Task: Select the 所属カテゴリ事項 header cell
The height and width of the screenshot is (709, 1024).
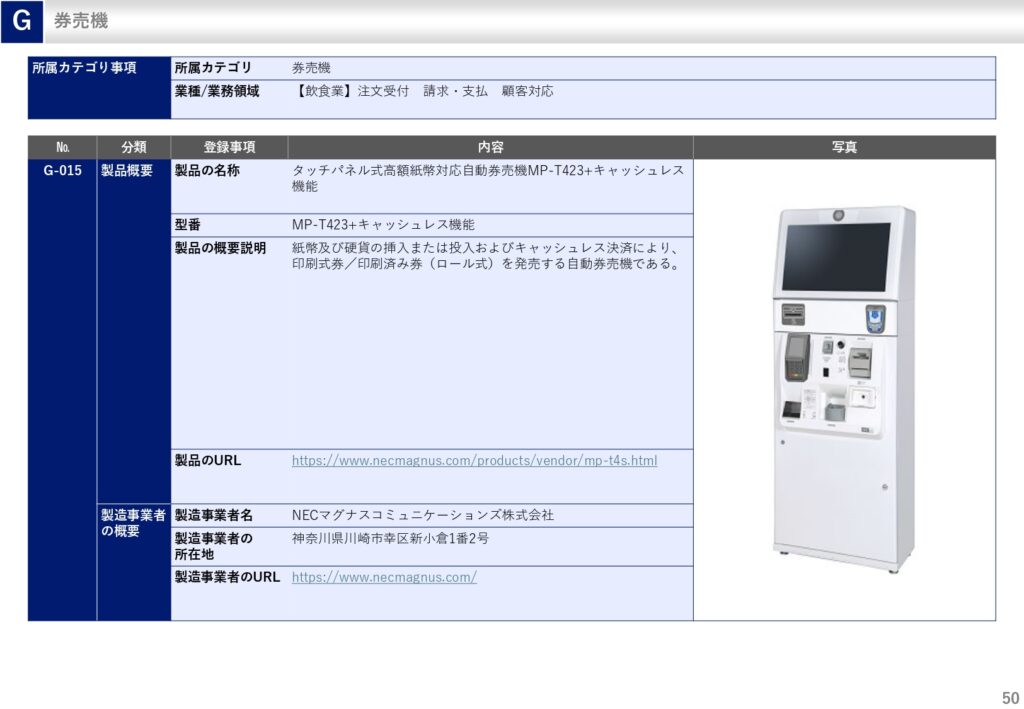Action: 85,68
